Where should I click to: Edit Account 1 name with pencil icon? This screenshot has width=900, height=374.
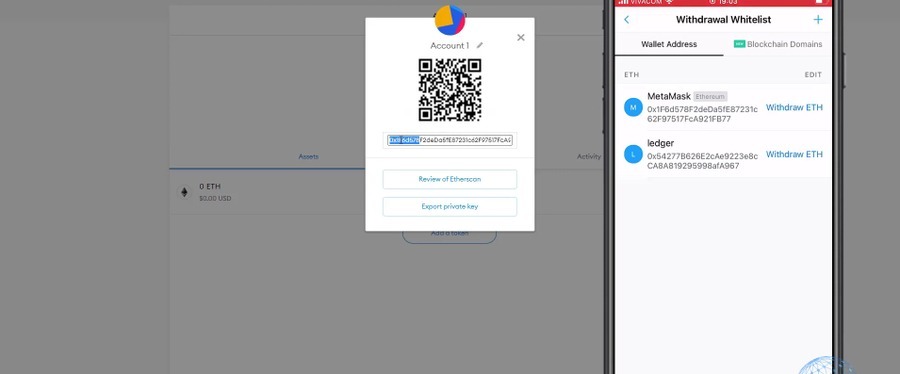click(x=480, y=45)
